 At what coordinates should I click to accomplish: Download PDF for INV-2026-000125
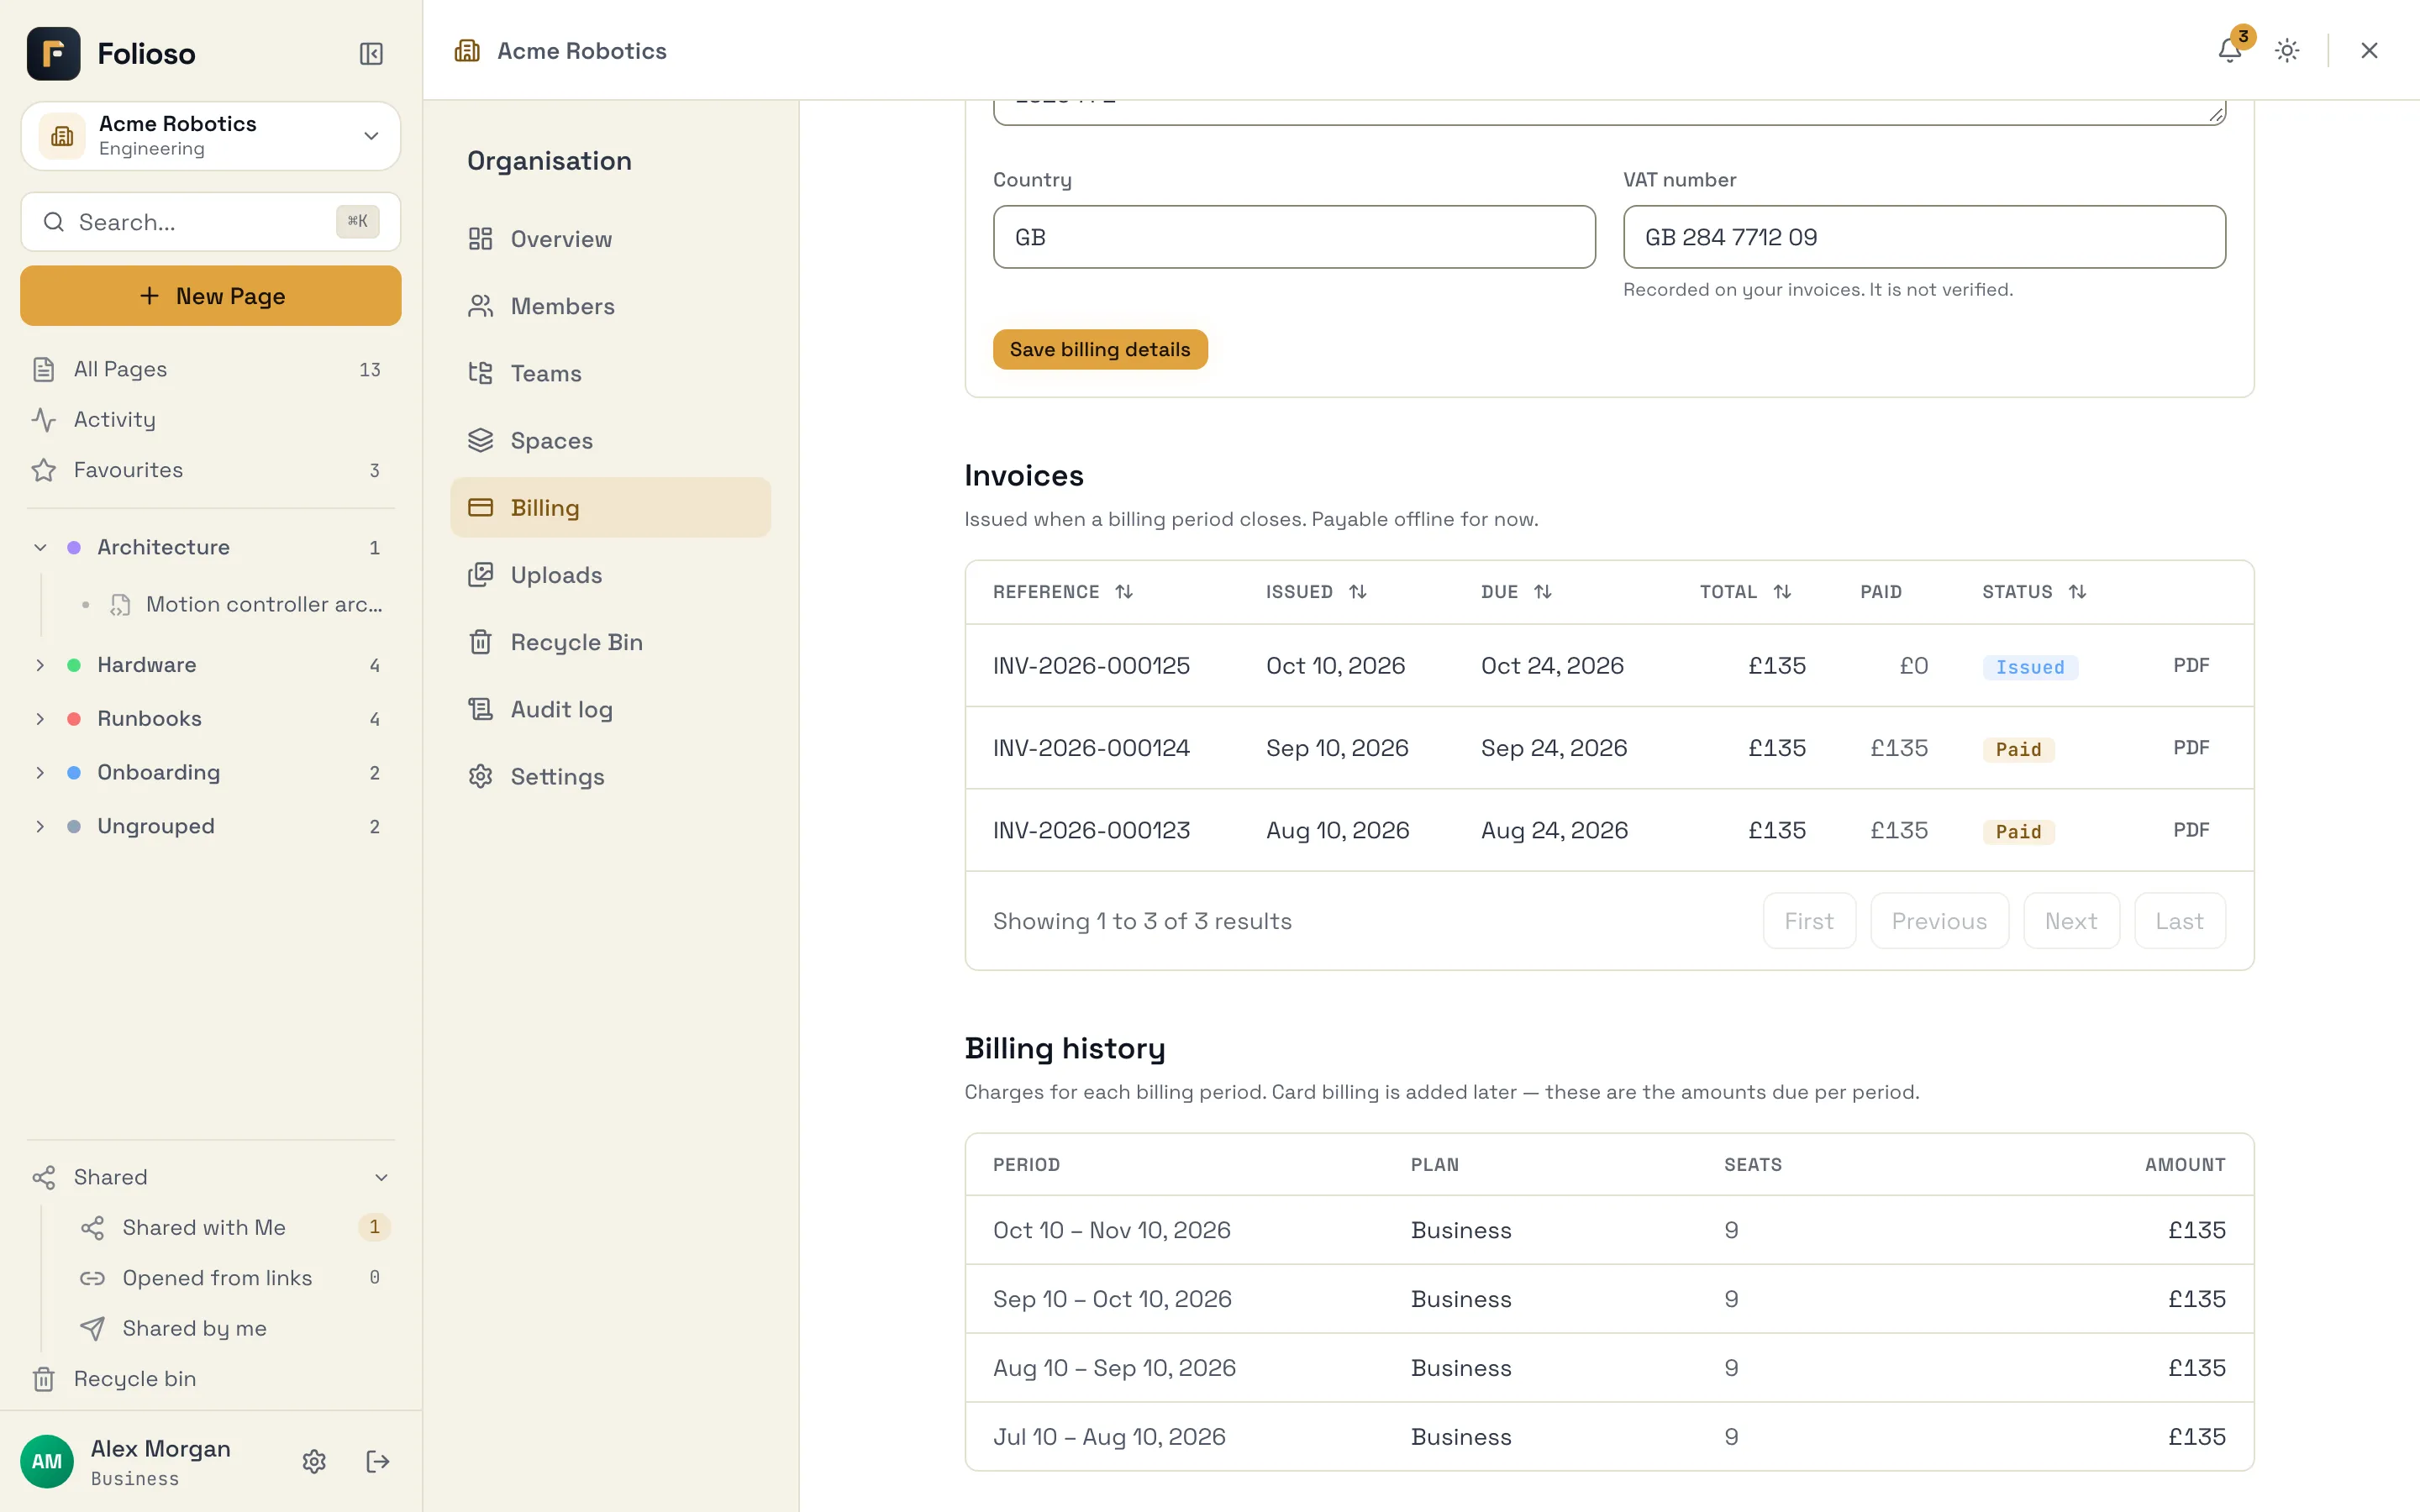point(2191,665)
